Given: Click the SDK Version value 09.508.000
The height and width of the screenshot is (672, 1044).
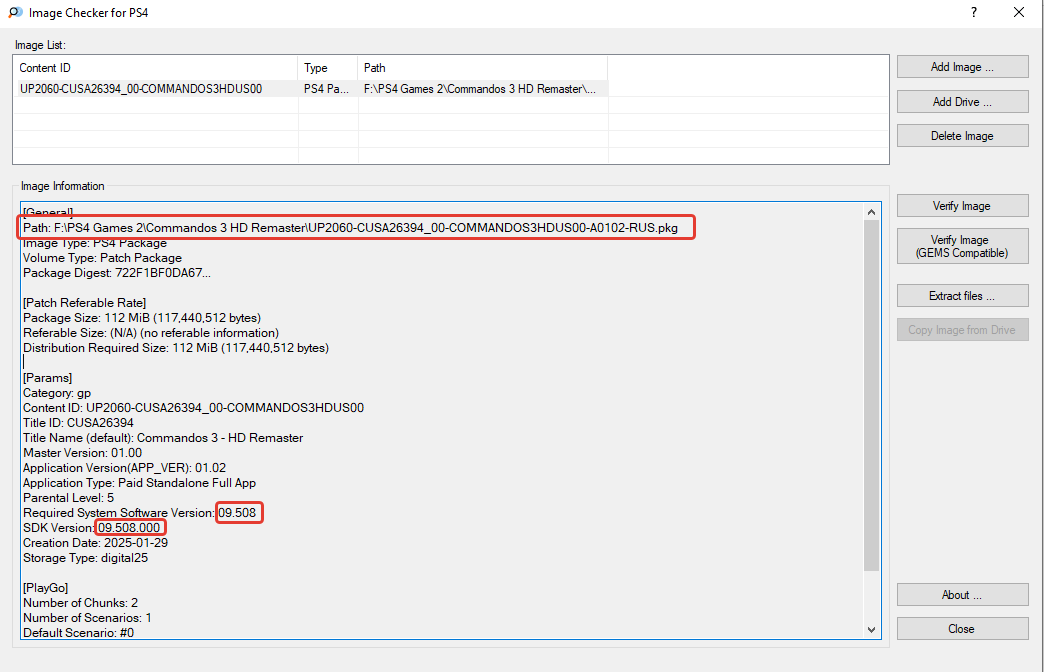Looking at the screenshot, I should [x=130, y=528].
